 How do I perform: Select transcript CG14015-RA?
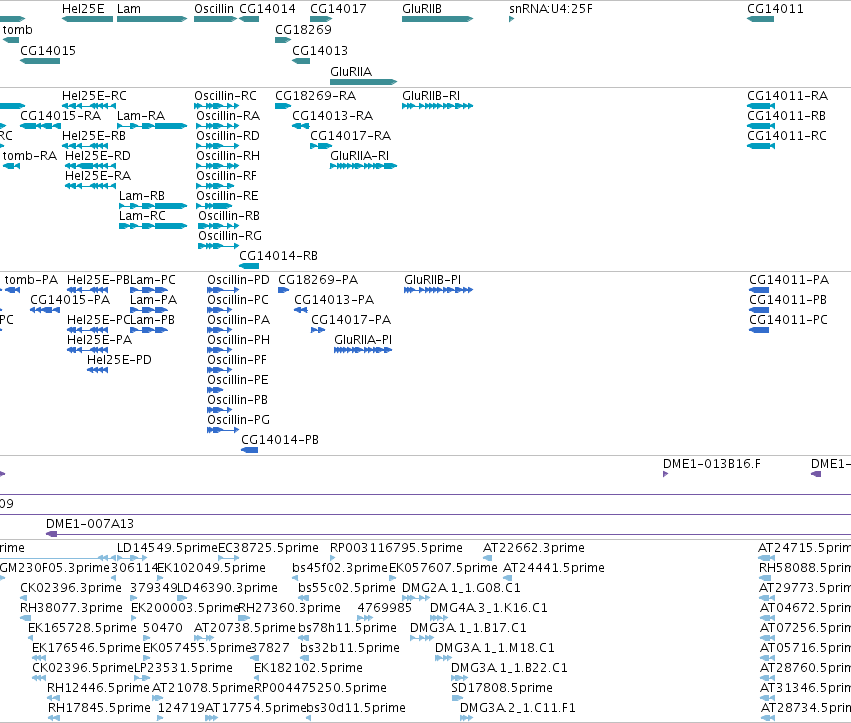[x=60, y=116]
